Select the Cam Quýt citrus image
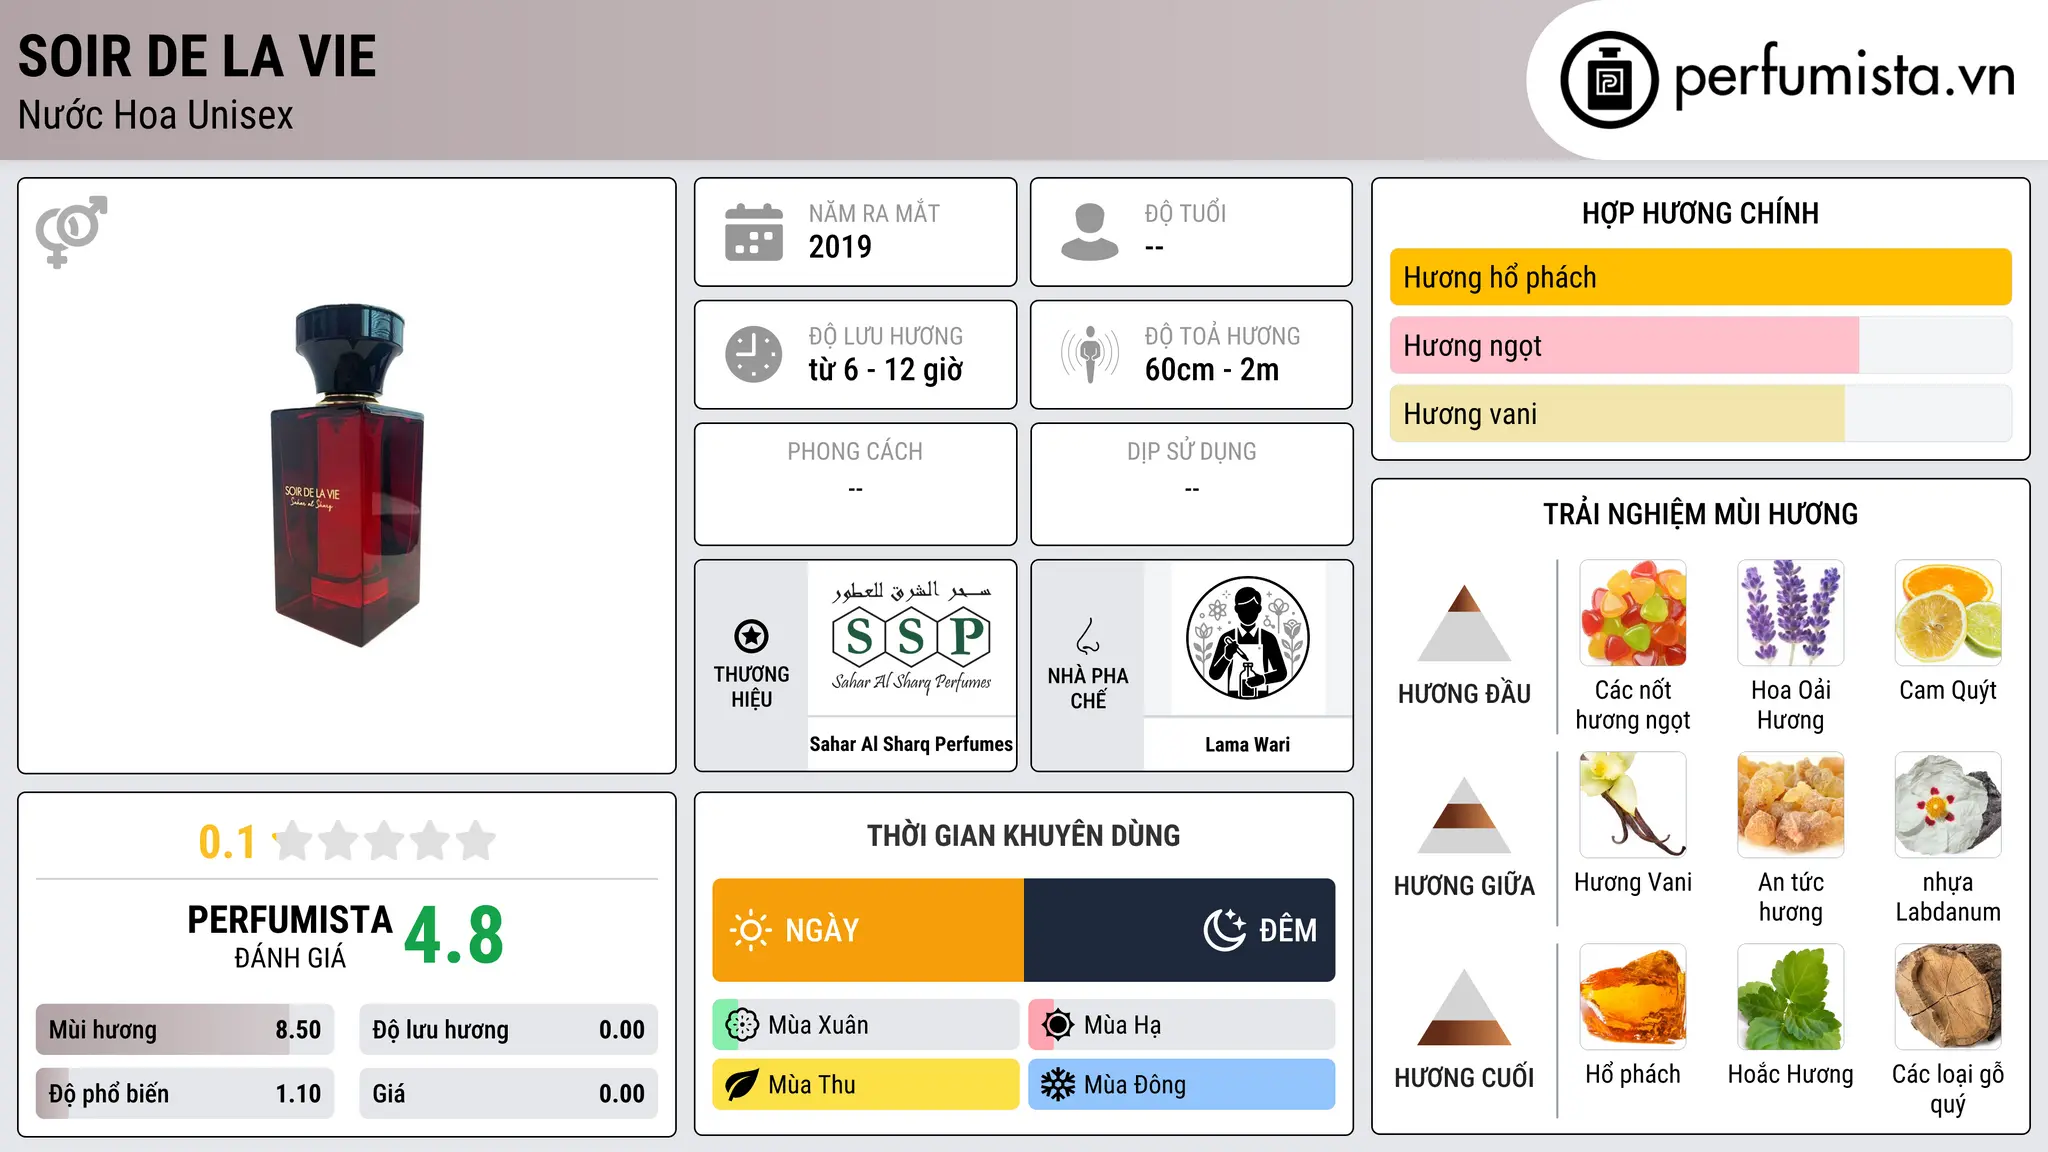This screenshot has width=2048, height=1152. 1948,613
